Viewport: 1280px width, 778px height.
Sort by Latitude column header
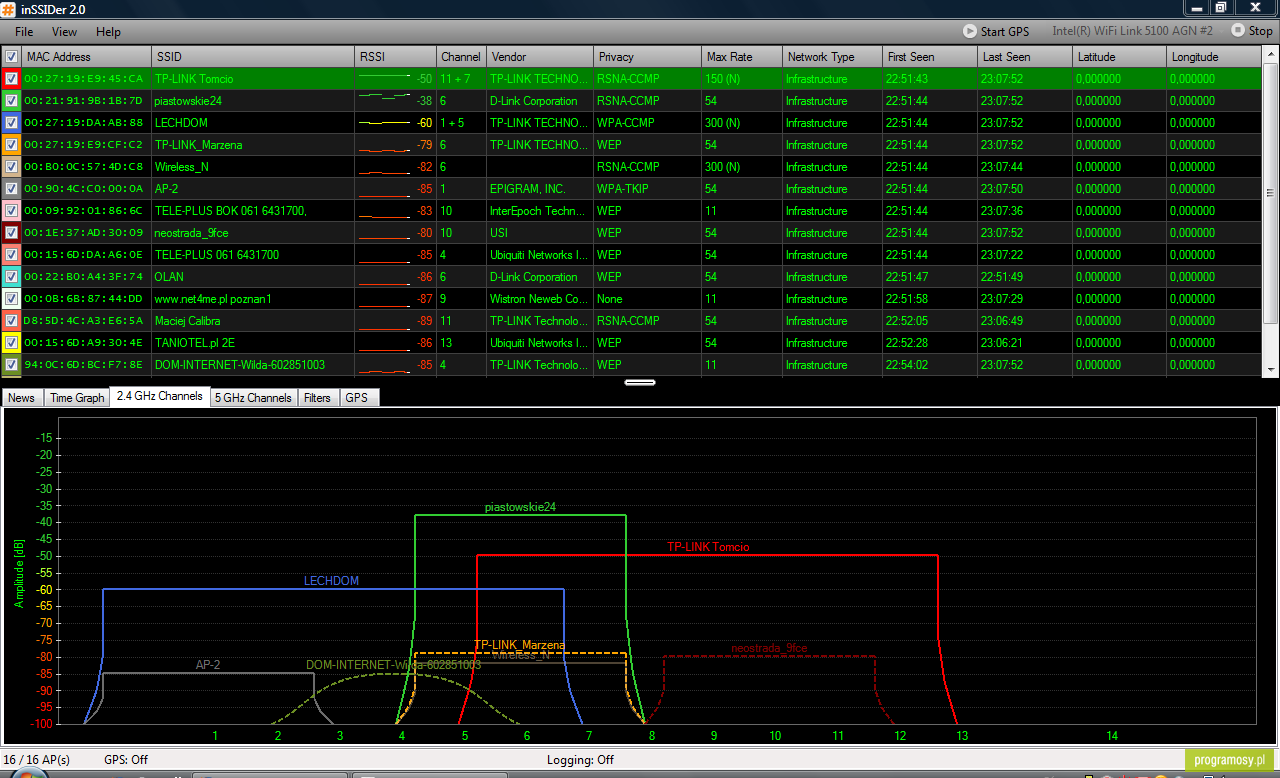(x=1119, y=57)
